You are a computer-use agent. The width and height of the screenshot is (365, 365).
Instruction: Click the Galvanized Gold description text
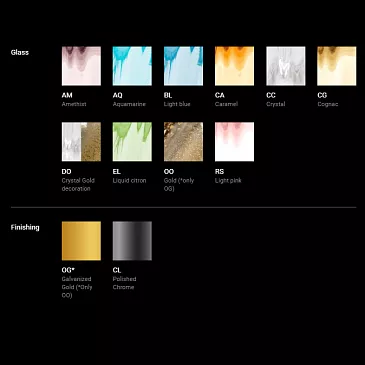(x=77, y=287)
